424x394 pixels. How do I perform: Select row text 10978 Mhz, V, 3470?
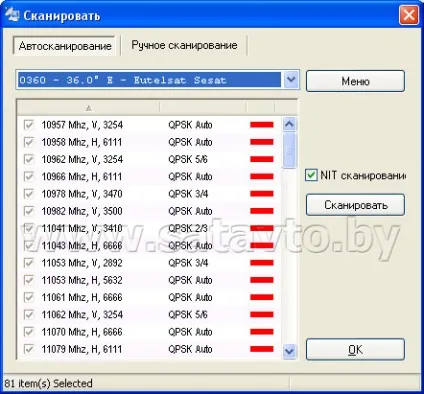pos(82,194)
